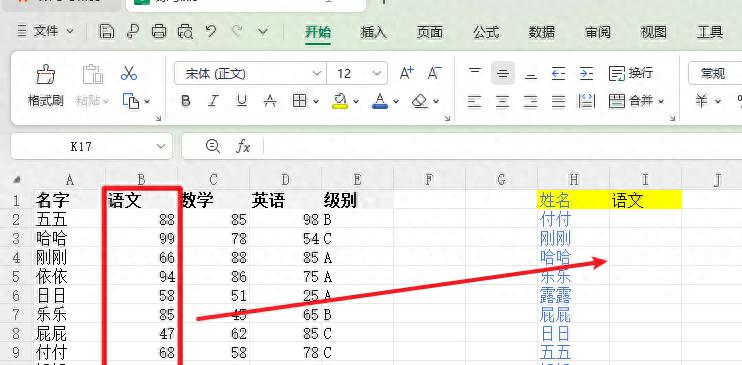Image resolution: width=742 pixels, height=365 pixels.
Task: Toggle middle vertical alignment
Action: point(503,73)
